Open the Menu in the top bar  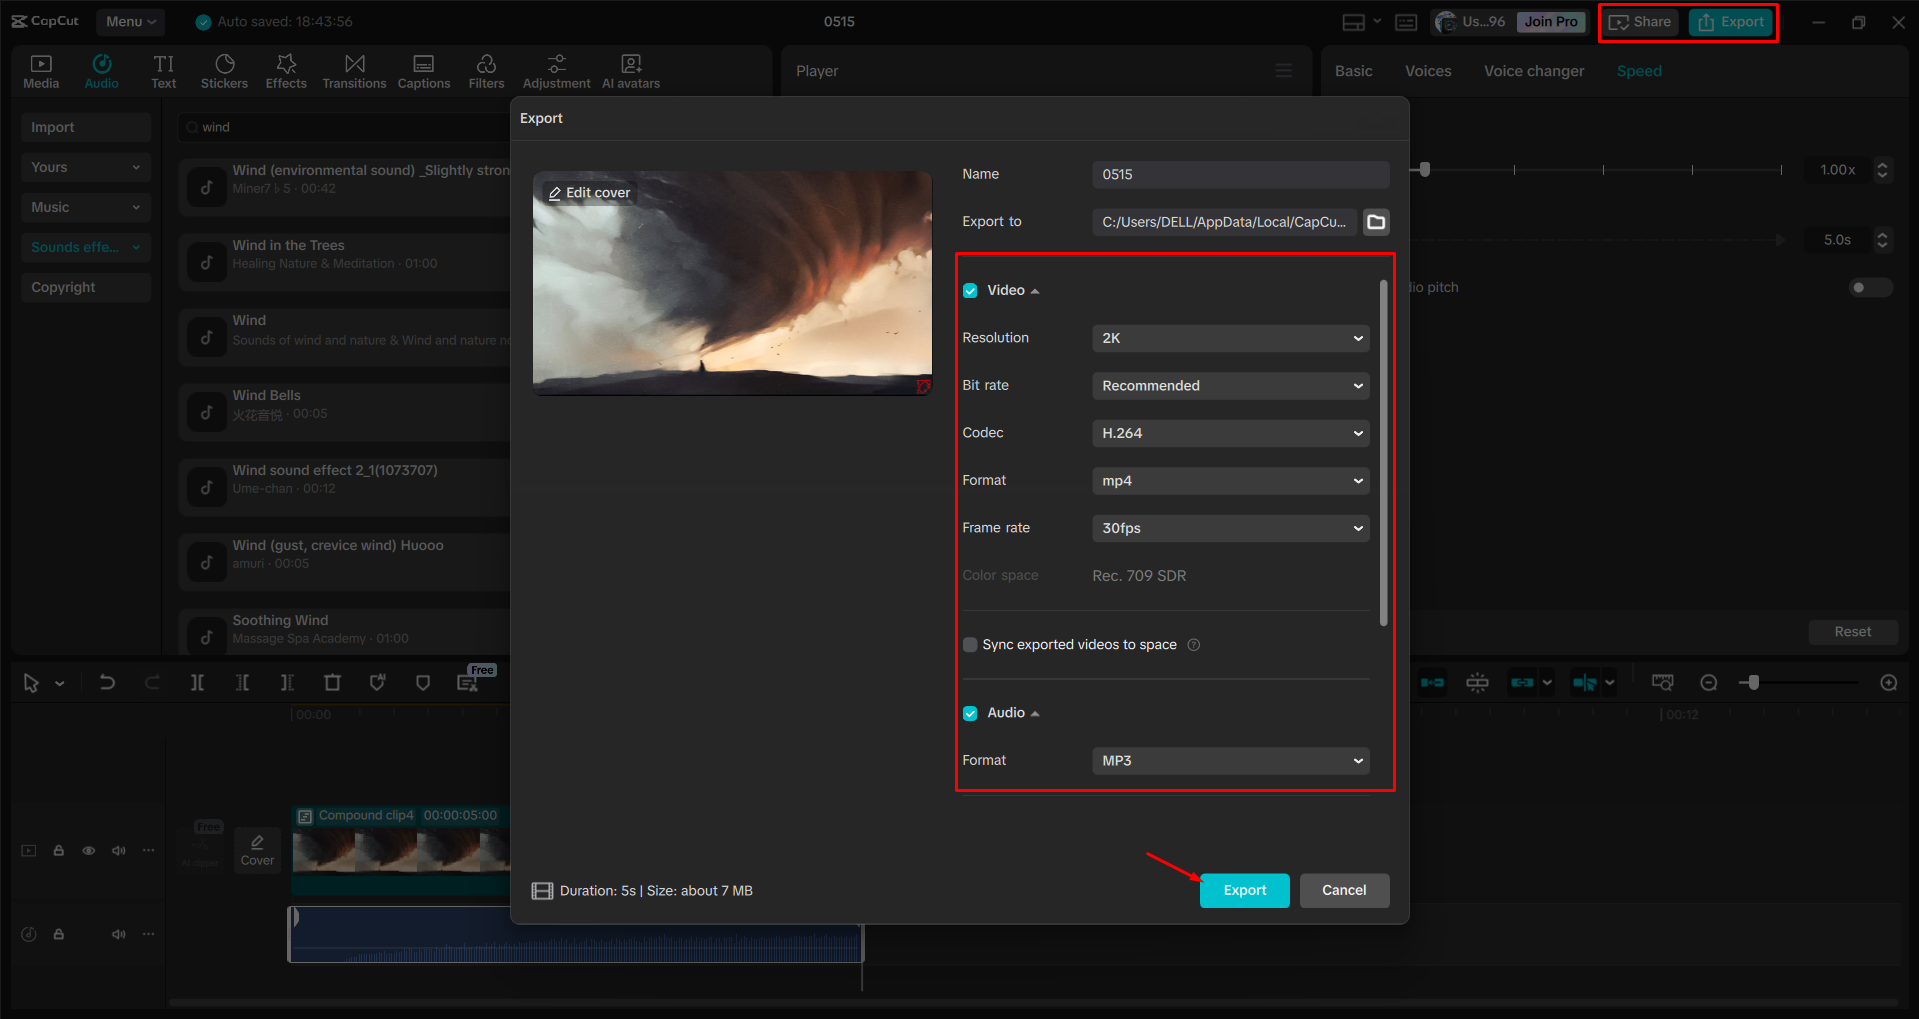pyautogui.click(x=130, y=21)
